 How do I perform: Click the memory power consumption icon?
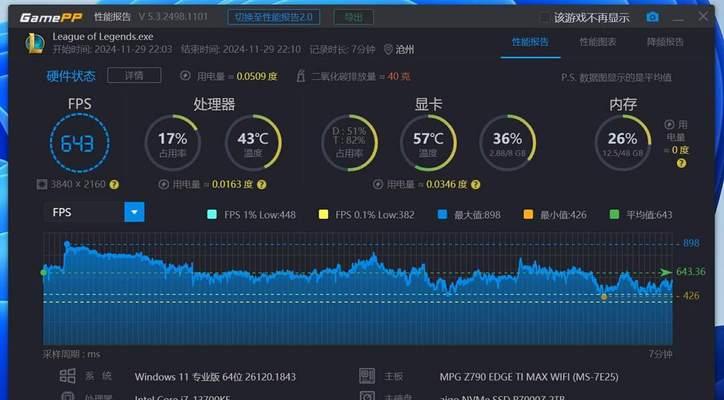click(x=669, y=124)
